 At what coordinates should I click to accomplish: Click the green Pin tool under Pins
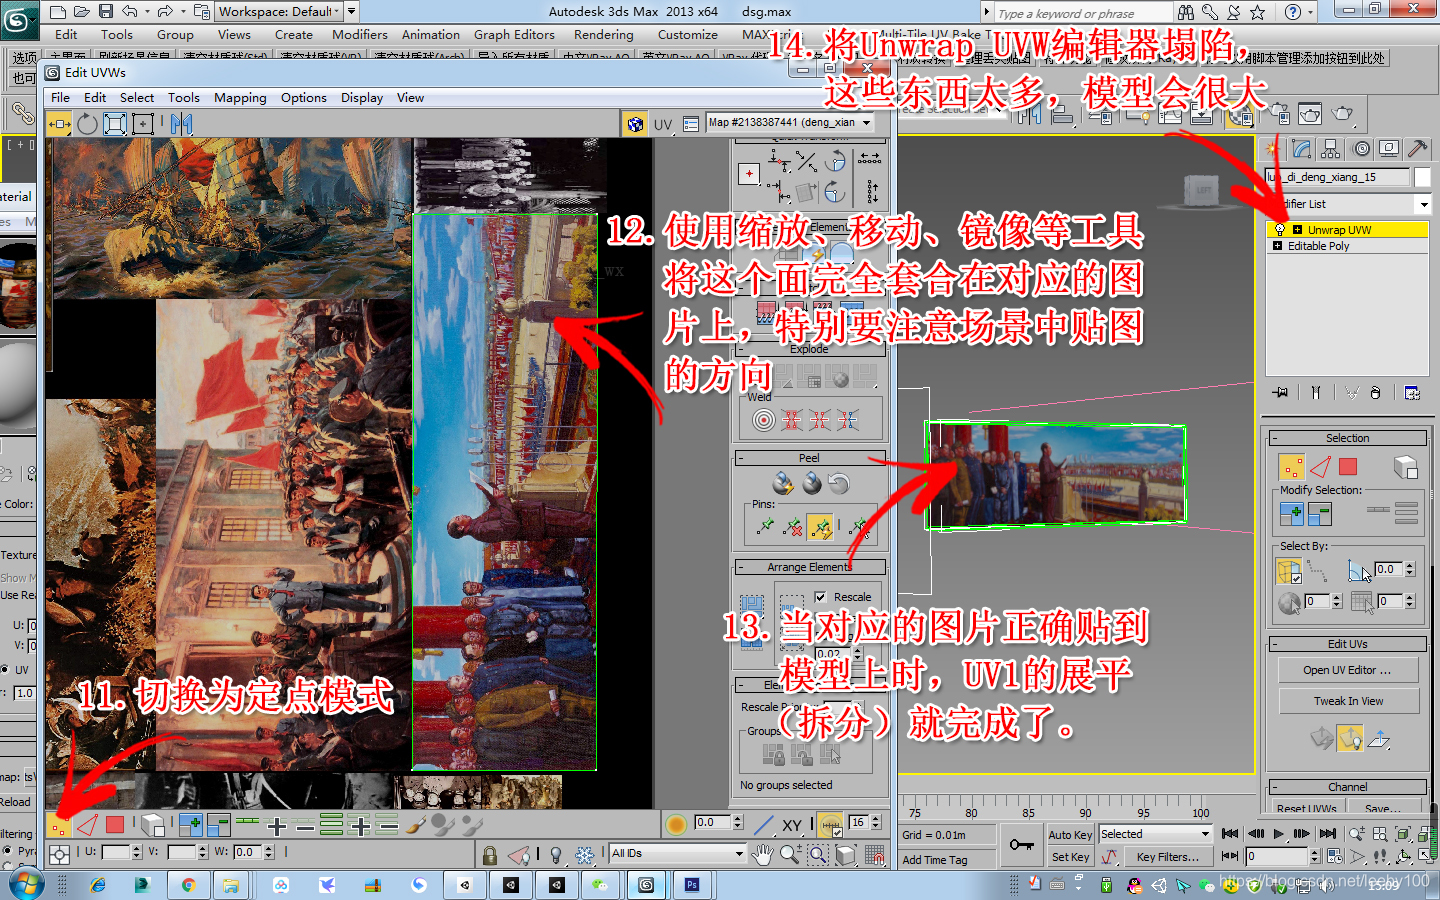pyautogui.click(x=765, y=524)
